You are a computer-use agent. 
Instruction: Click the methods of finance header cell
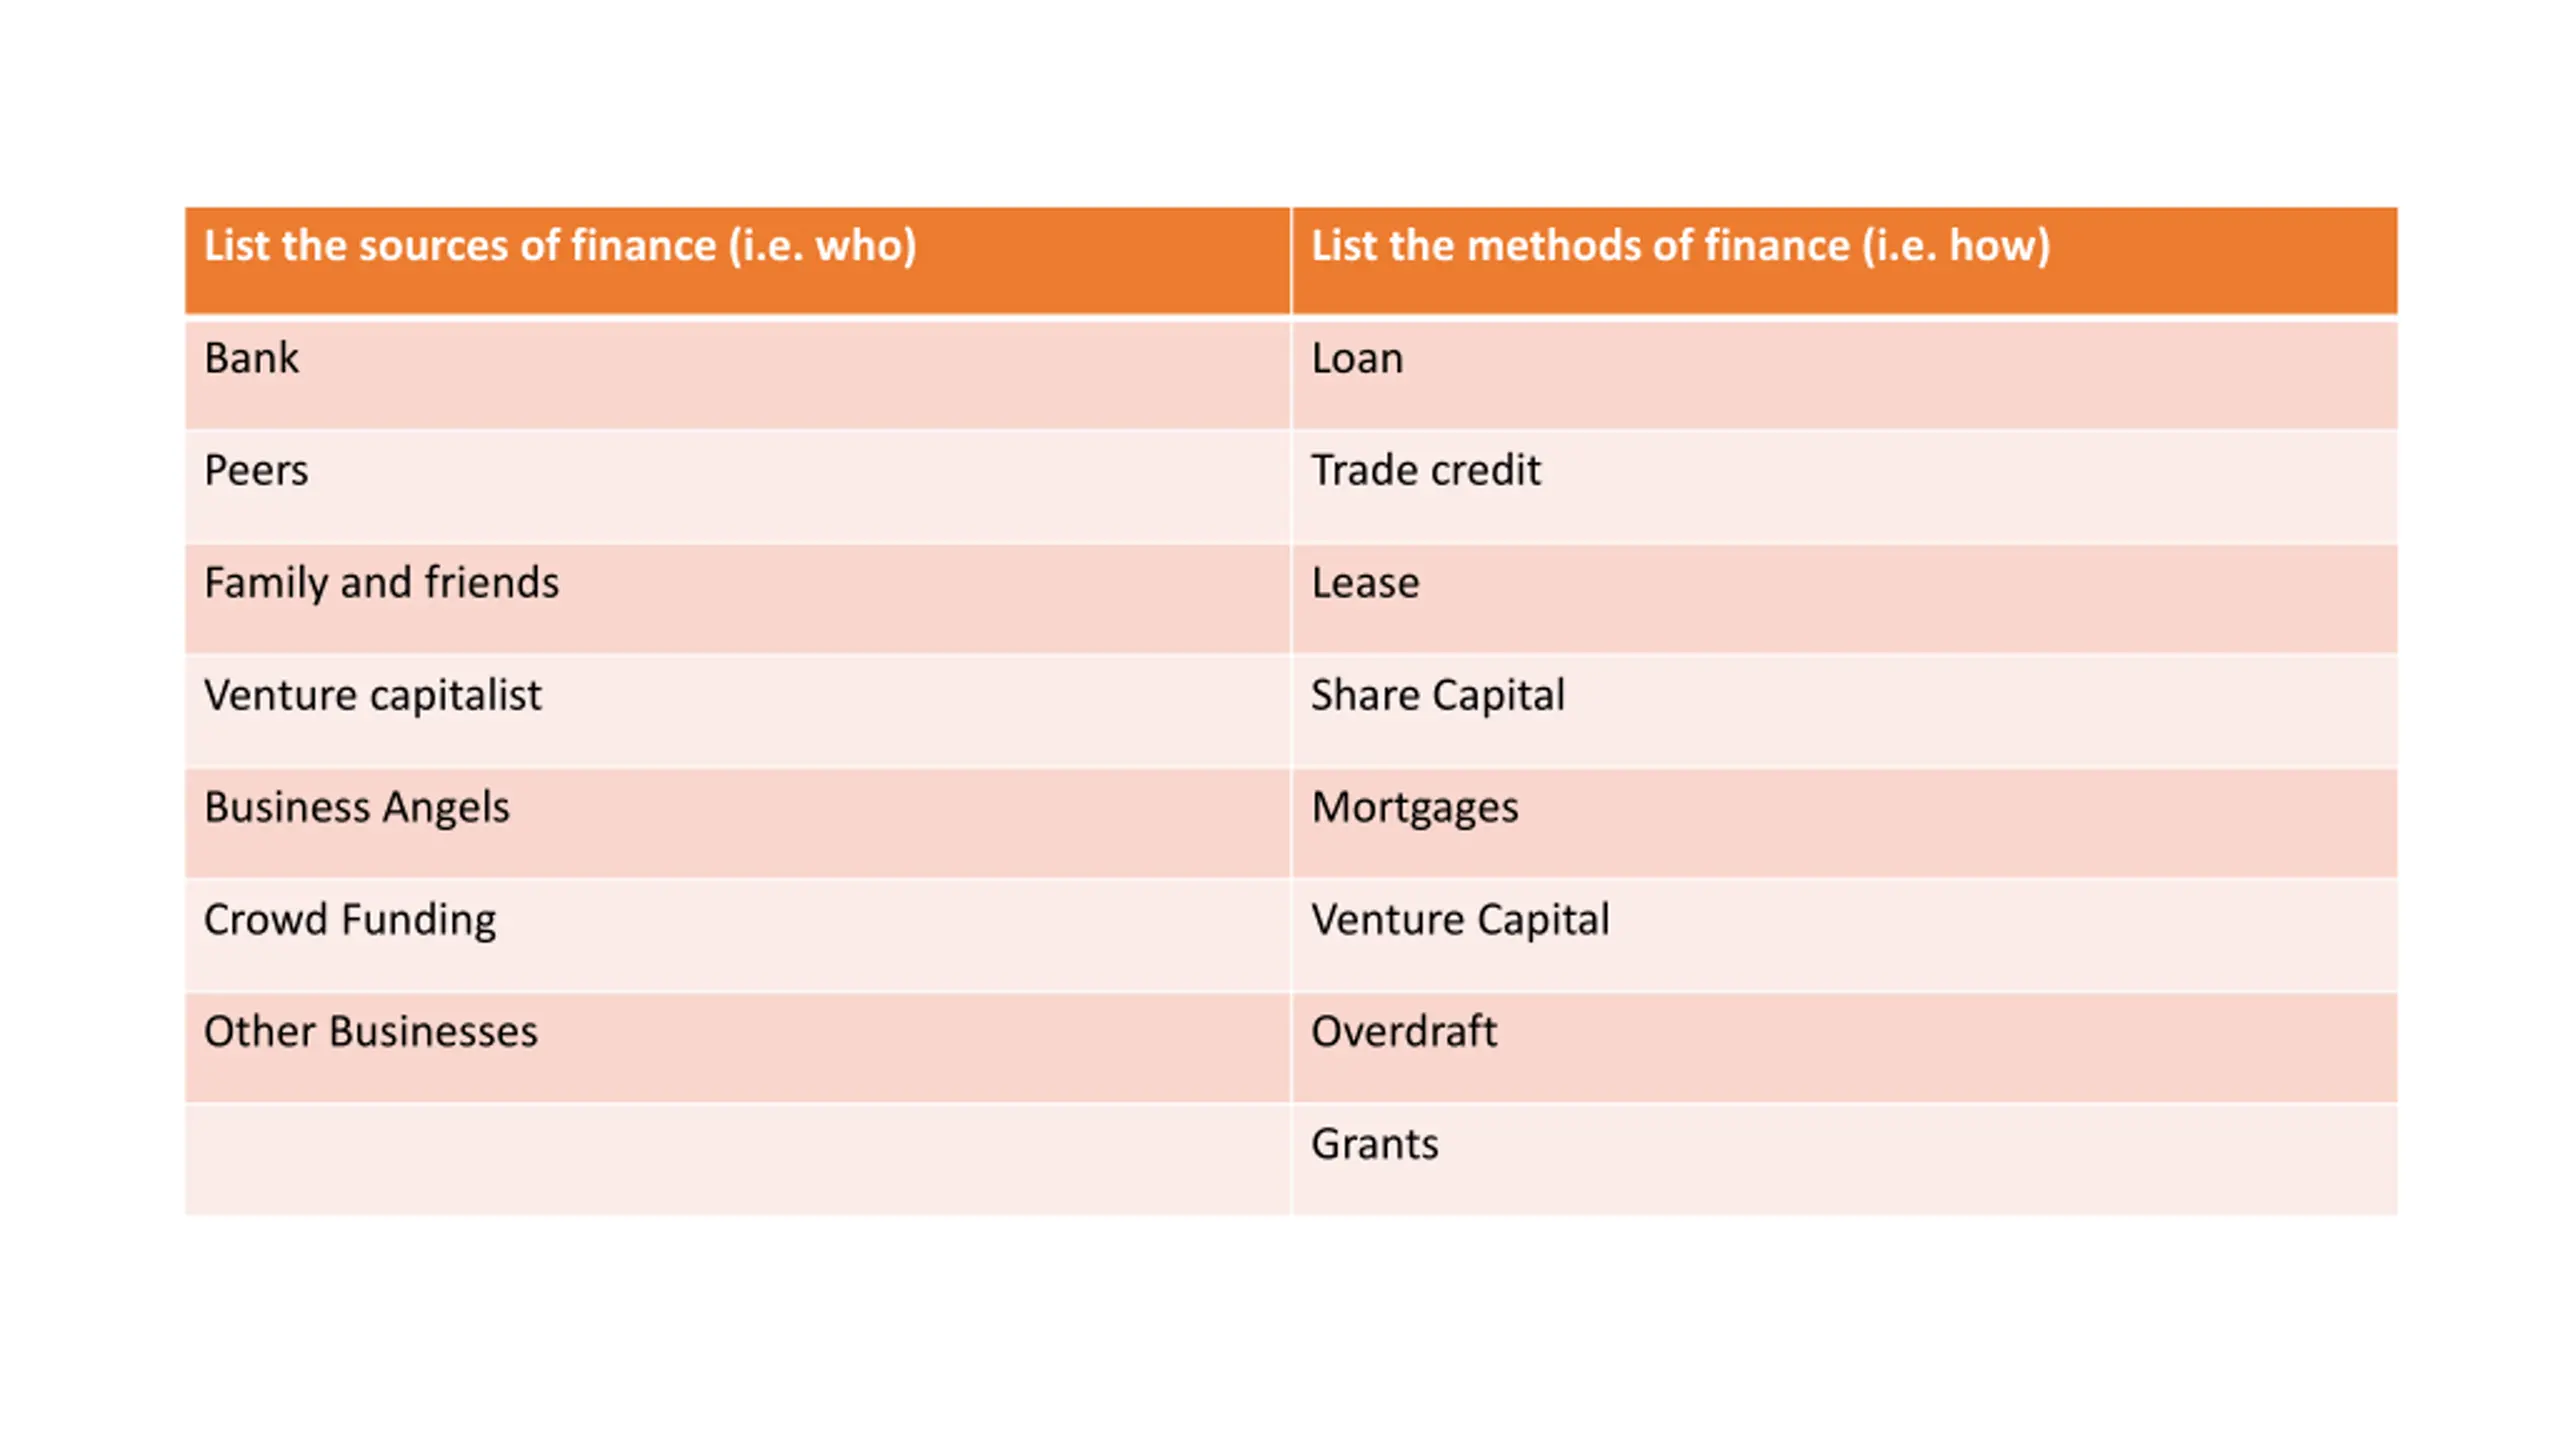click(x=1844, y=260)
